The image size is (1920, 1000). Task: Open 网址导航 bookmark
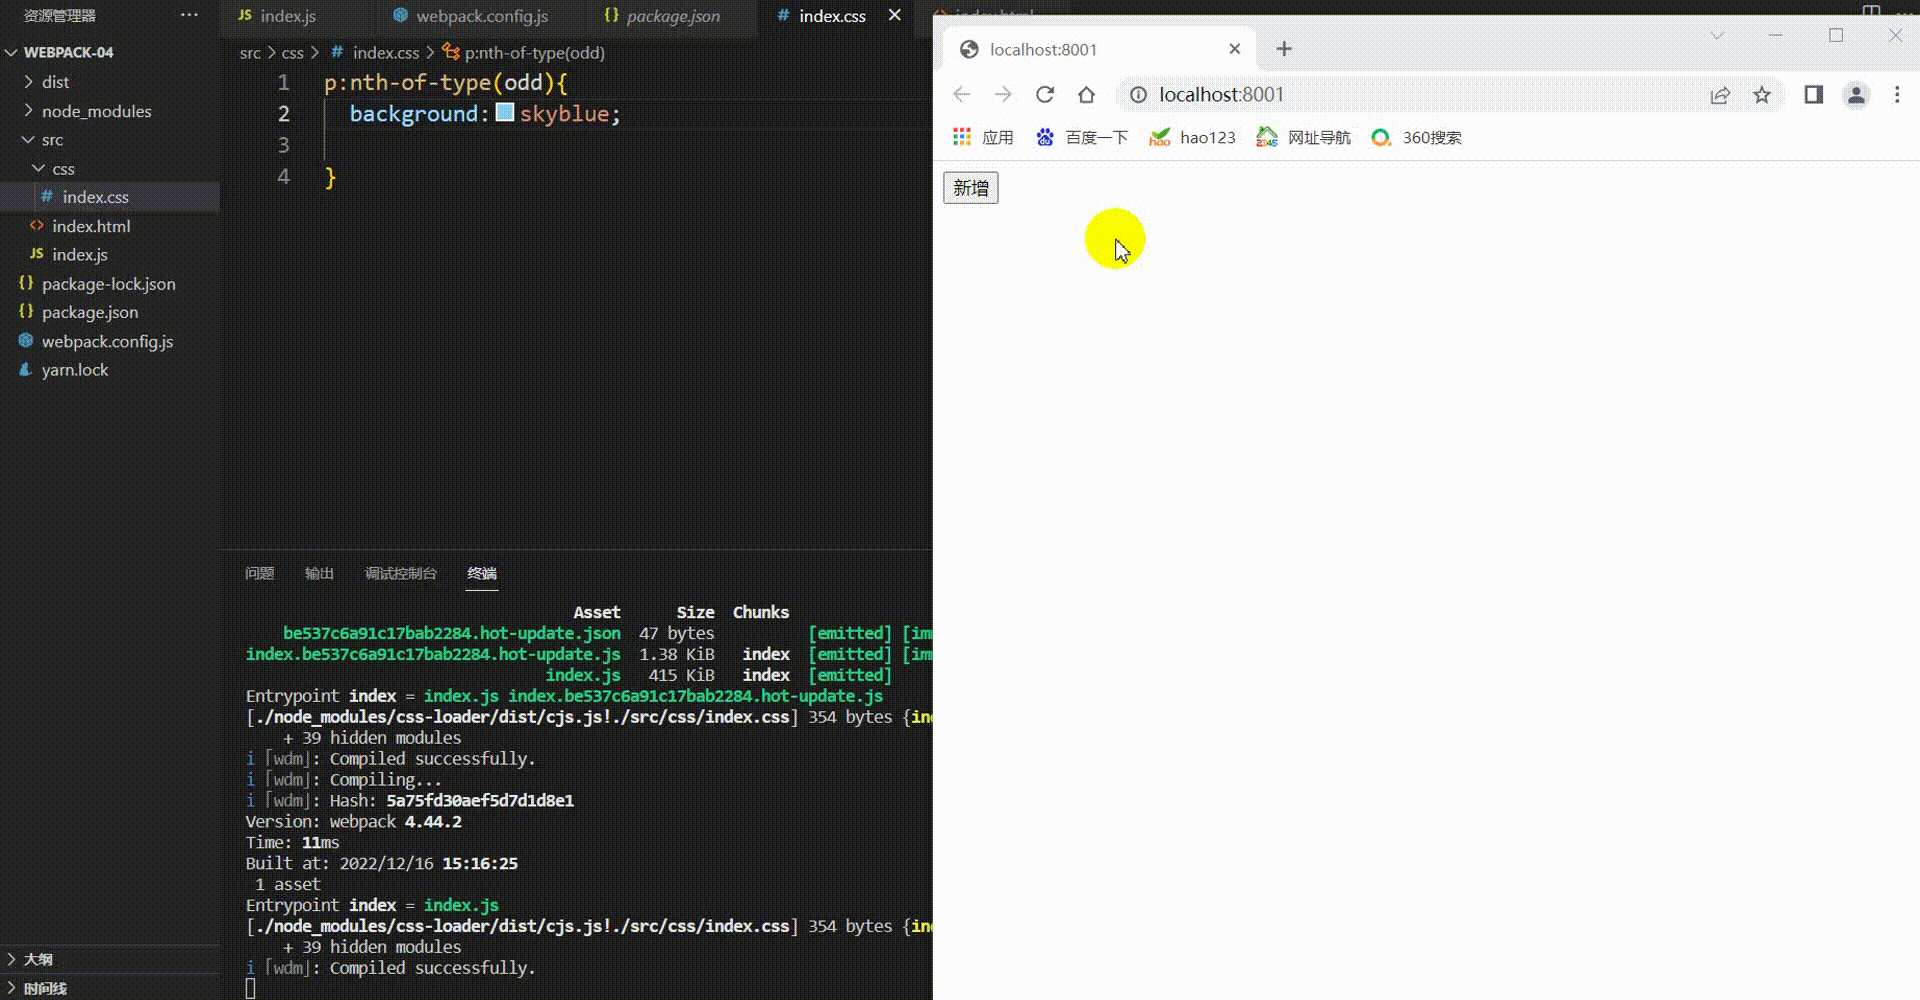1304,137
